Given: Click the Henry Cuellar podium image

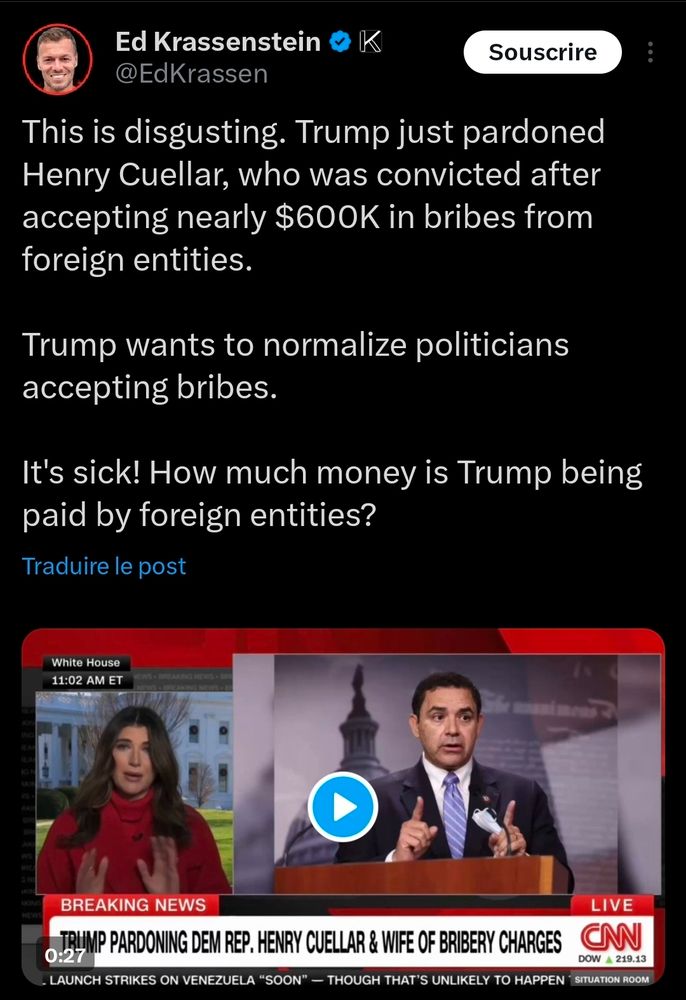Looking at the screenshot, I should [446, 774].
